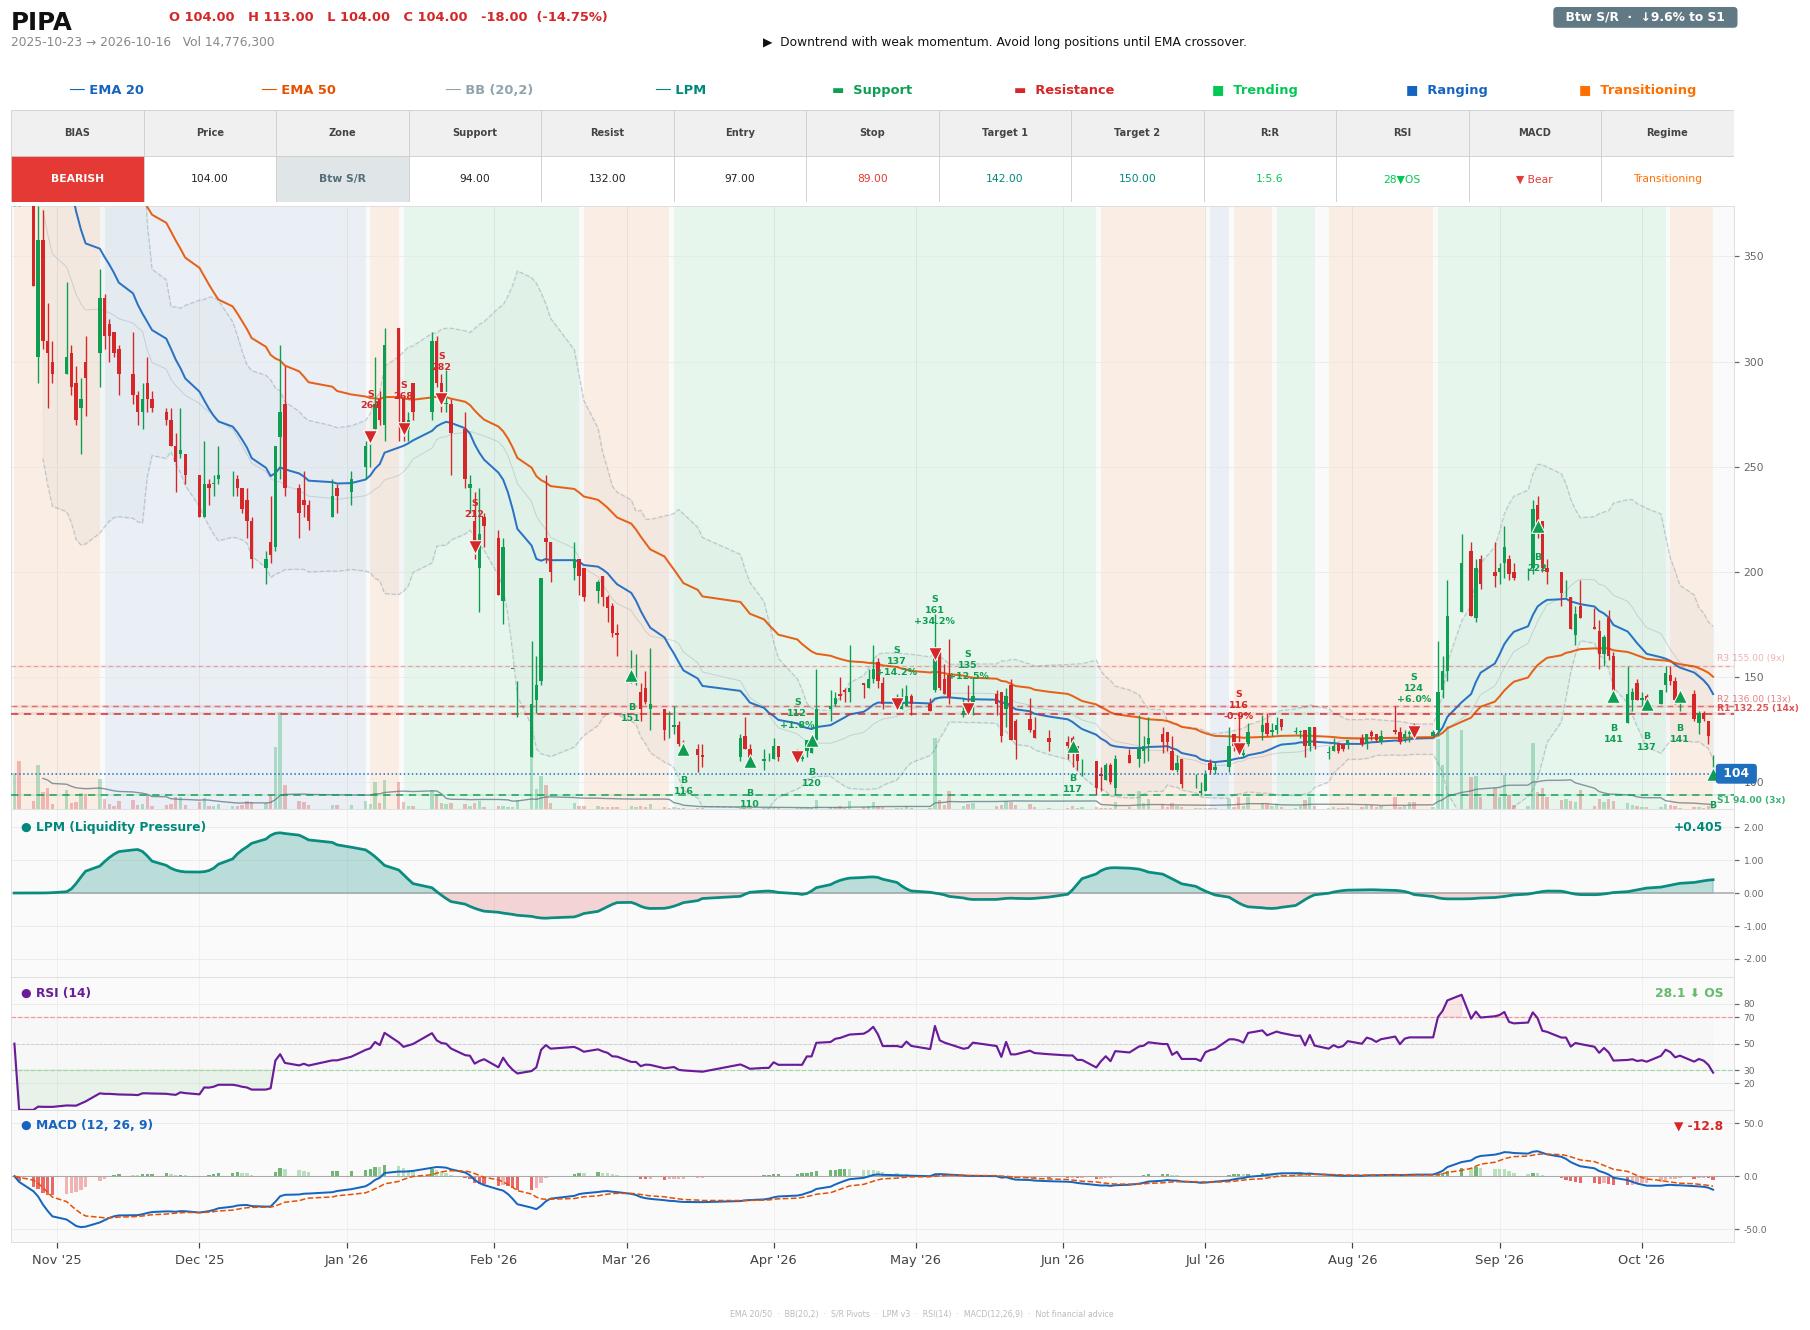Viewport: 1810px width, 1330px height.
Task: Click the EMA 20 legend entry
Action: coord(106,90)
